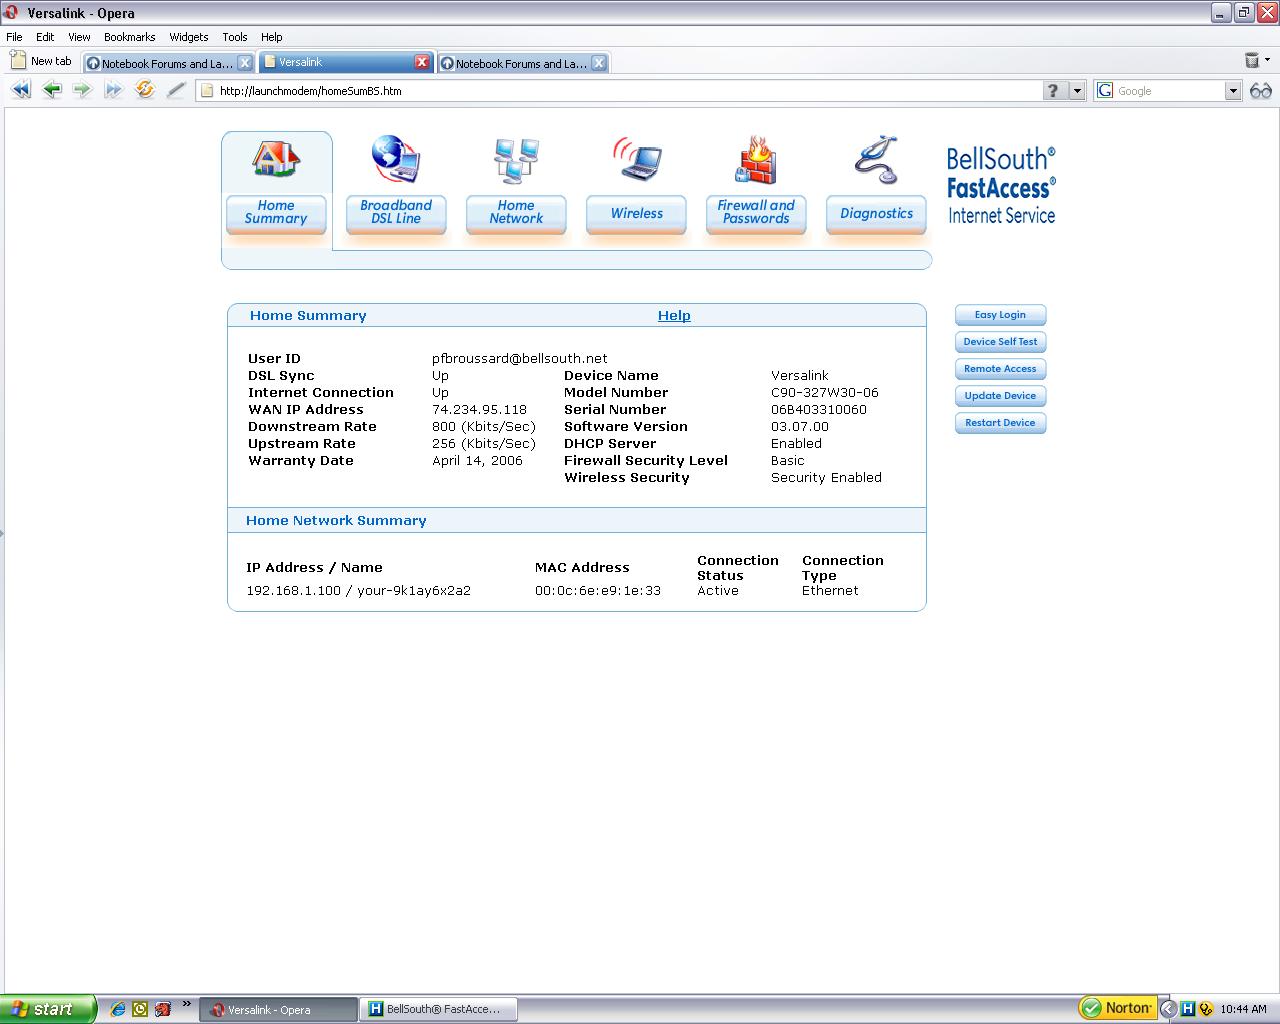Click the Firewall brick wall icon
Screen dimensions: 1280x1024
point(756,160)
